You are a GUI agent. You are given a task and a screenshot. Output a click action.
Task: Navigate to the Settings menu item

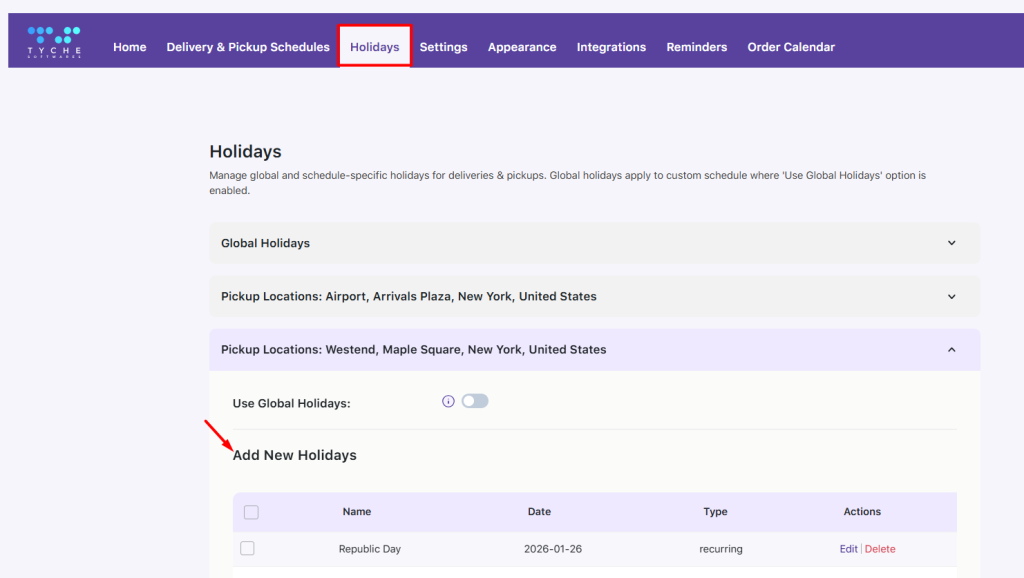(443, 46)
